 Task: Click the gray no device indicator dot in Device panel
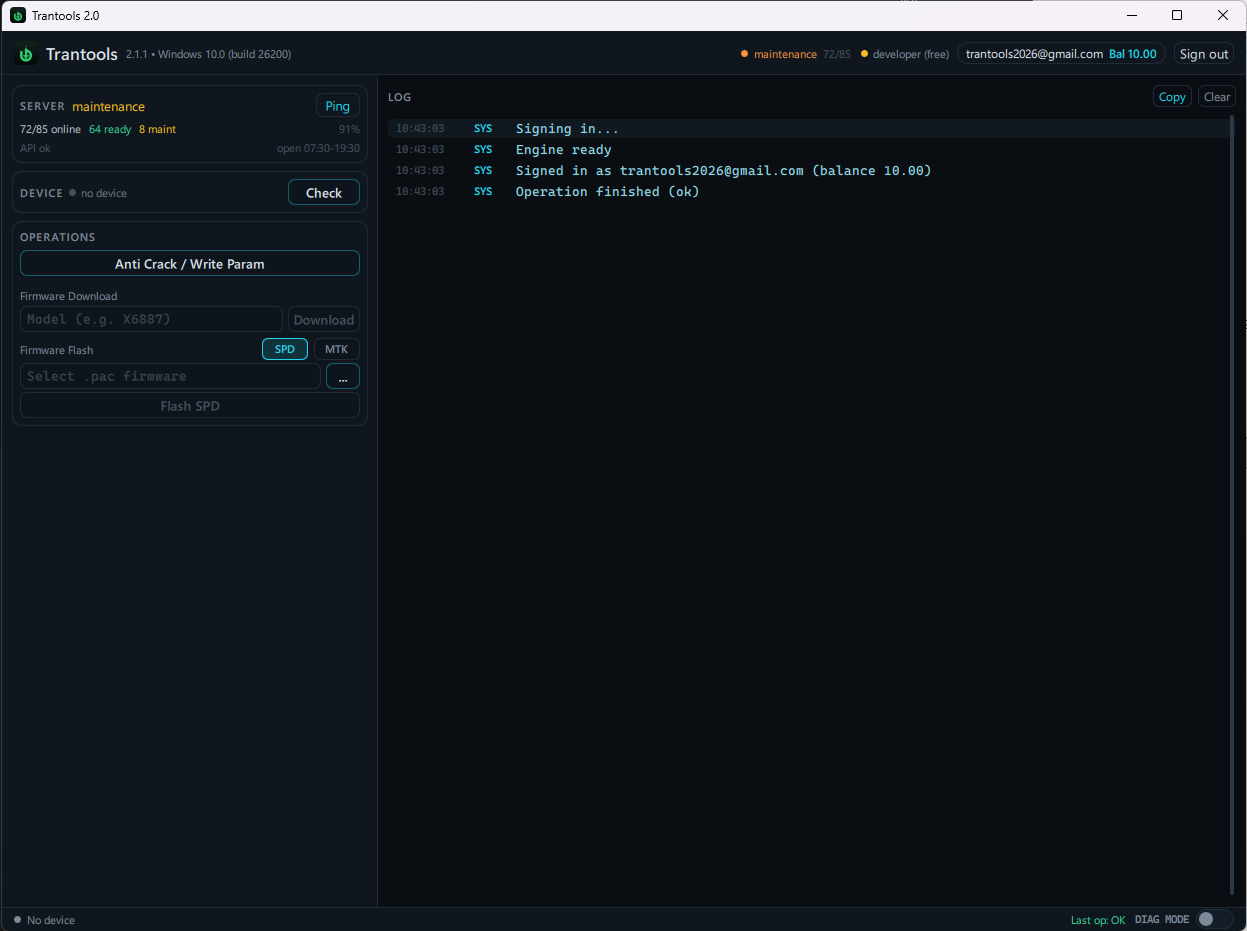tap(73, 193)
